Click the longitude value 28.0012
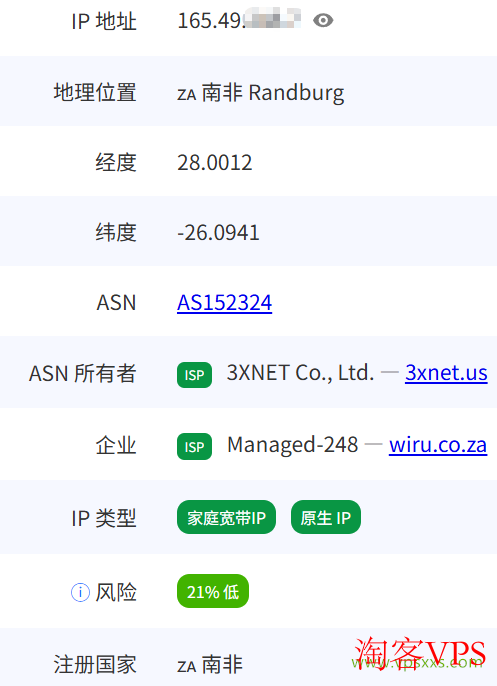Screen dimensions: 497x686 click(x=214, y=163)
